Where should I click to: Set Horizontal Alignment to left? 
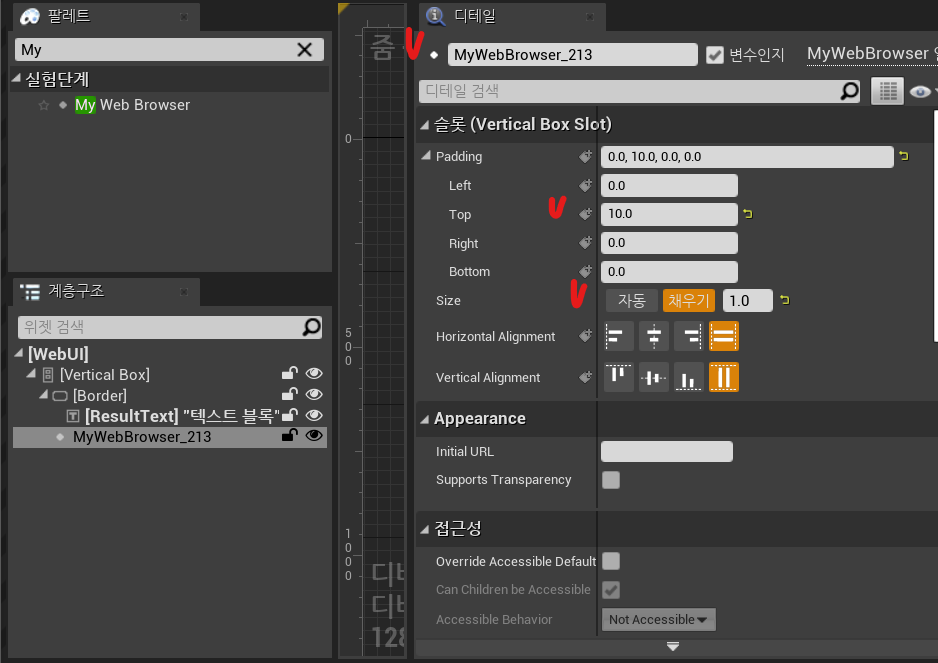(x=619, y=337)
